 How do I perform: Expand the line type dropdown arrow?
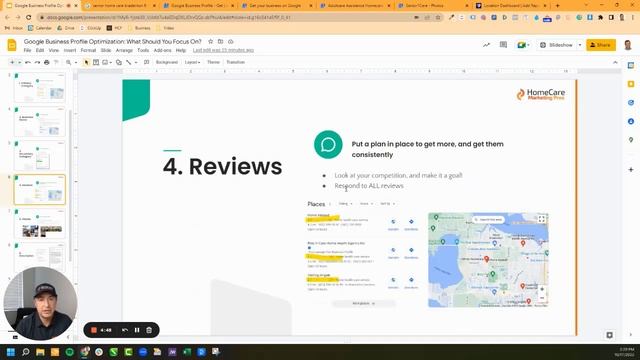point(136,62)
